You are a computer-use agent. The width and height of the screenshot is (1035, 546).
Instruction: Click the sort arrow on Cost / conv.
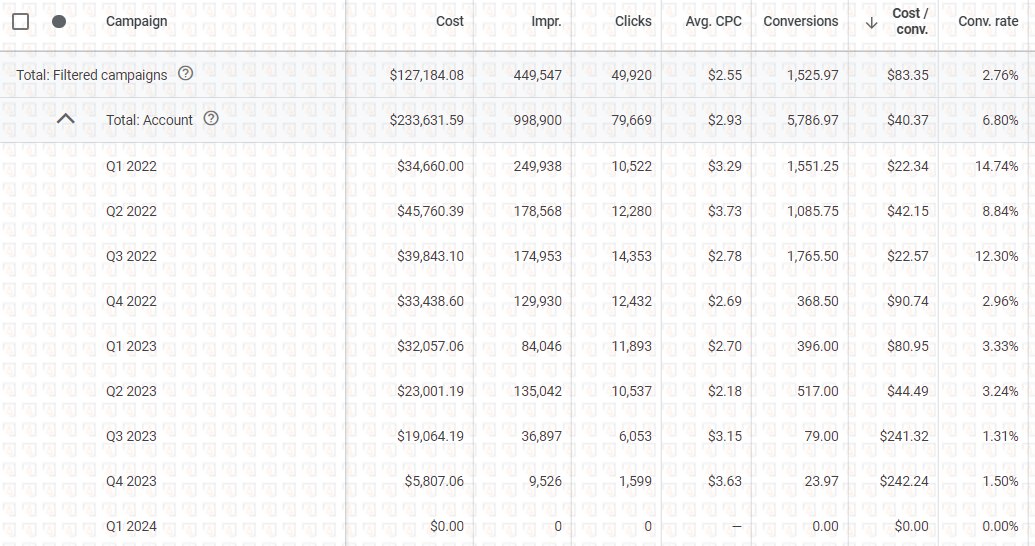[x=872, y=22]
